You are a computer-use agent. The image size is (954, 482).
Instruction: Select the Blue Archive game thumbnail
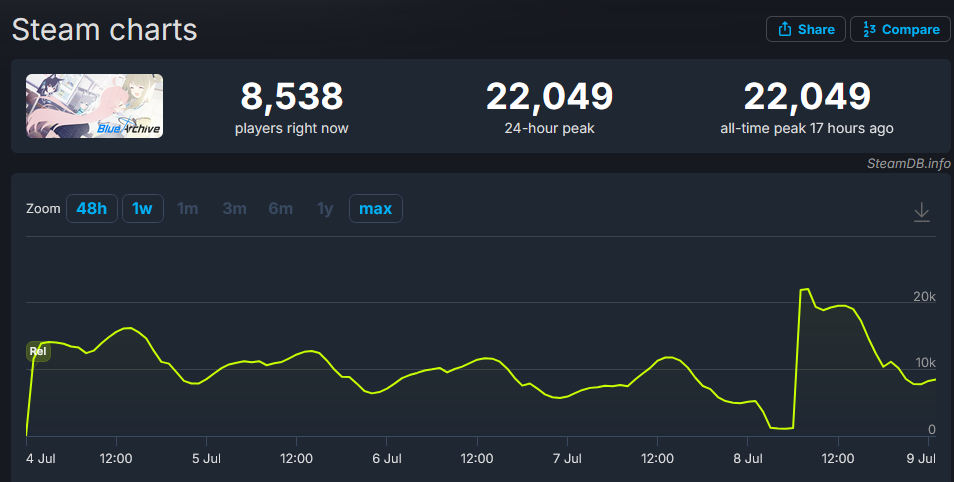(94, 106)
